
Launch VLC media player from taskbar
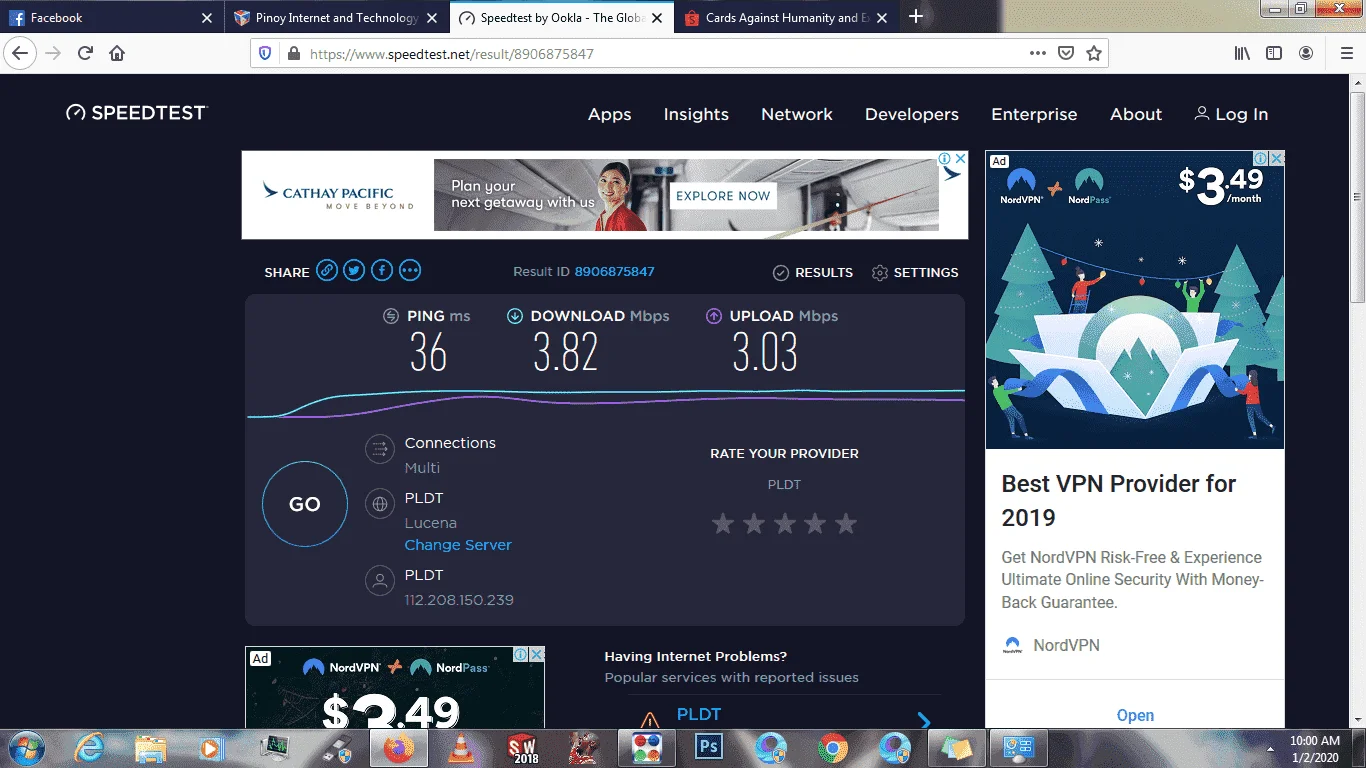(x=459, y=747)
